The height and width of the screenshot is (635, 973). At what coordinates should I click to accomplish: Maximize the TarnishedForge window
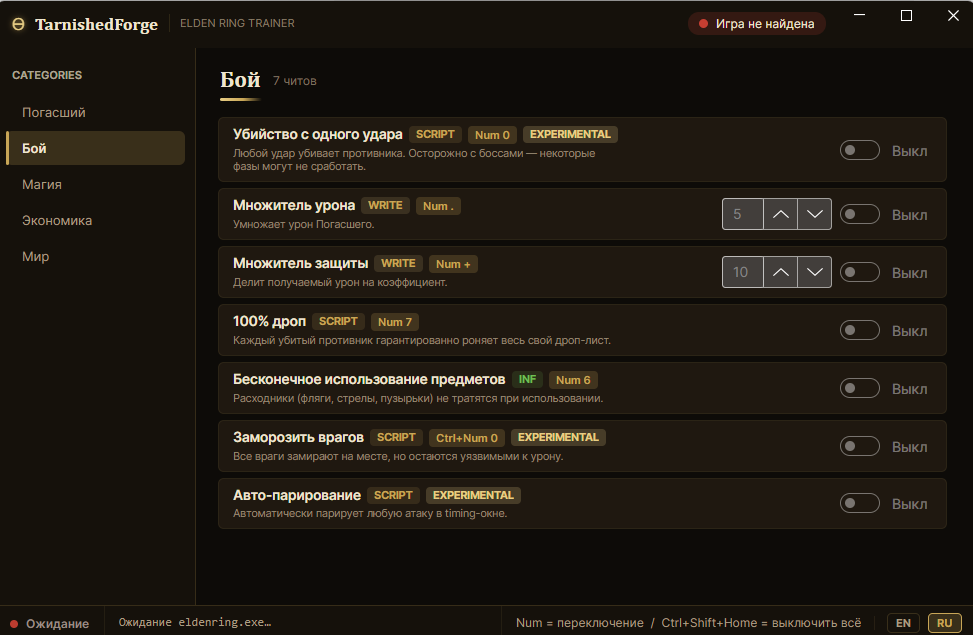(906, 15)
